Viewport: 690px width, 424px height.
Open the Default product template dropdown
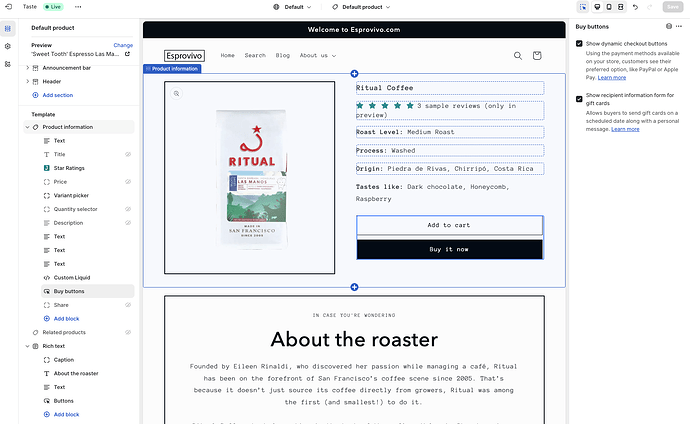pyautogui.click(x=361, y=7)
